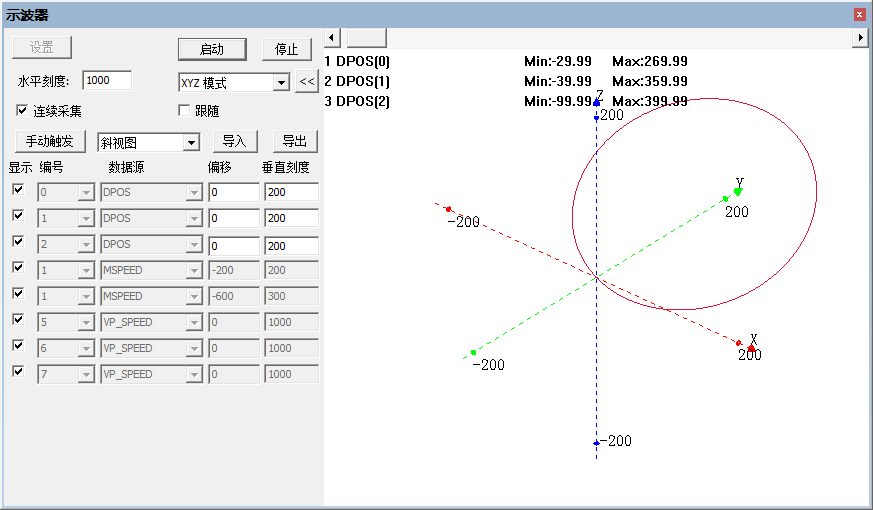873x510 pixels.
Task: Open data source dropdown for first DPOS row
Action: coord(194,193)
